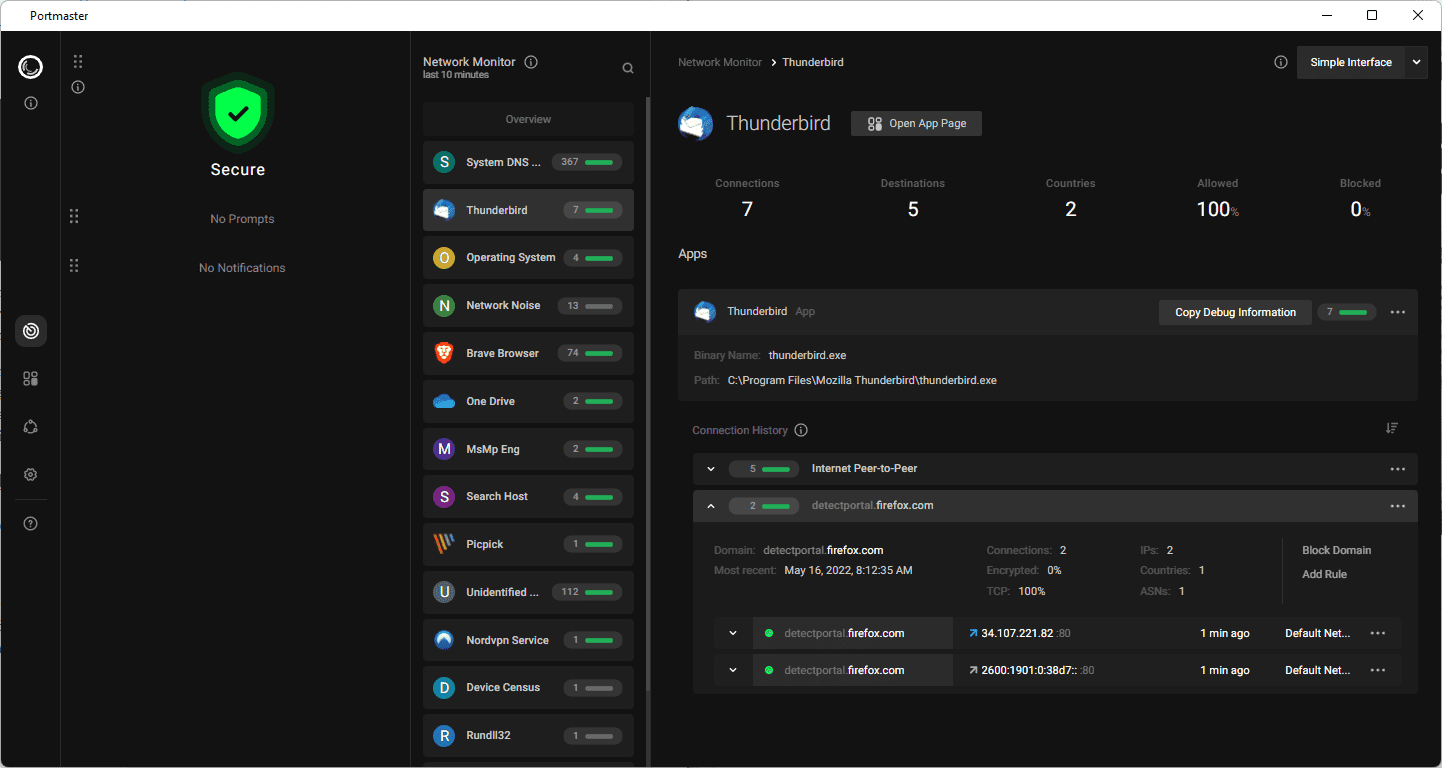Screen dimensions: 1442x768
Task: Select MsMp Eng entry
Action: point(528,449)
